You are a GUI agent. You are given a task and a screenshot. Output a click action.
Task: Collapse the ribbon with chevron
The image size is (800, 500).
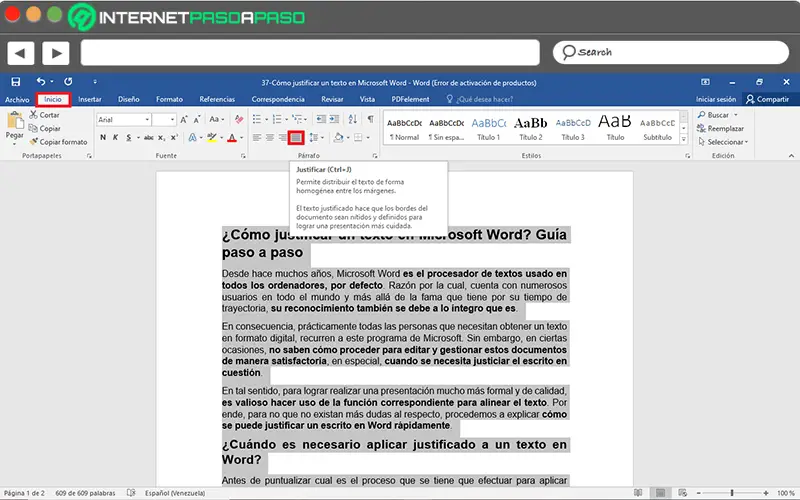791,156
